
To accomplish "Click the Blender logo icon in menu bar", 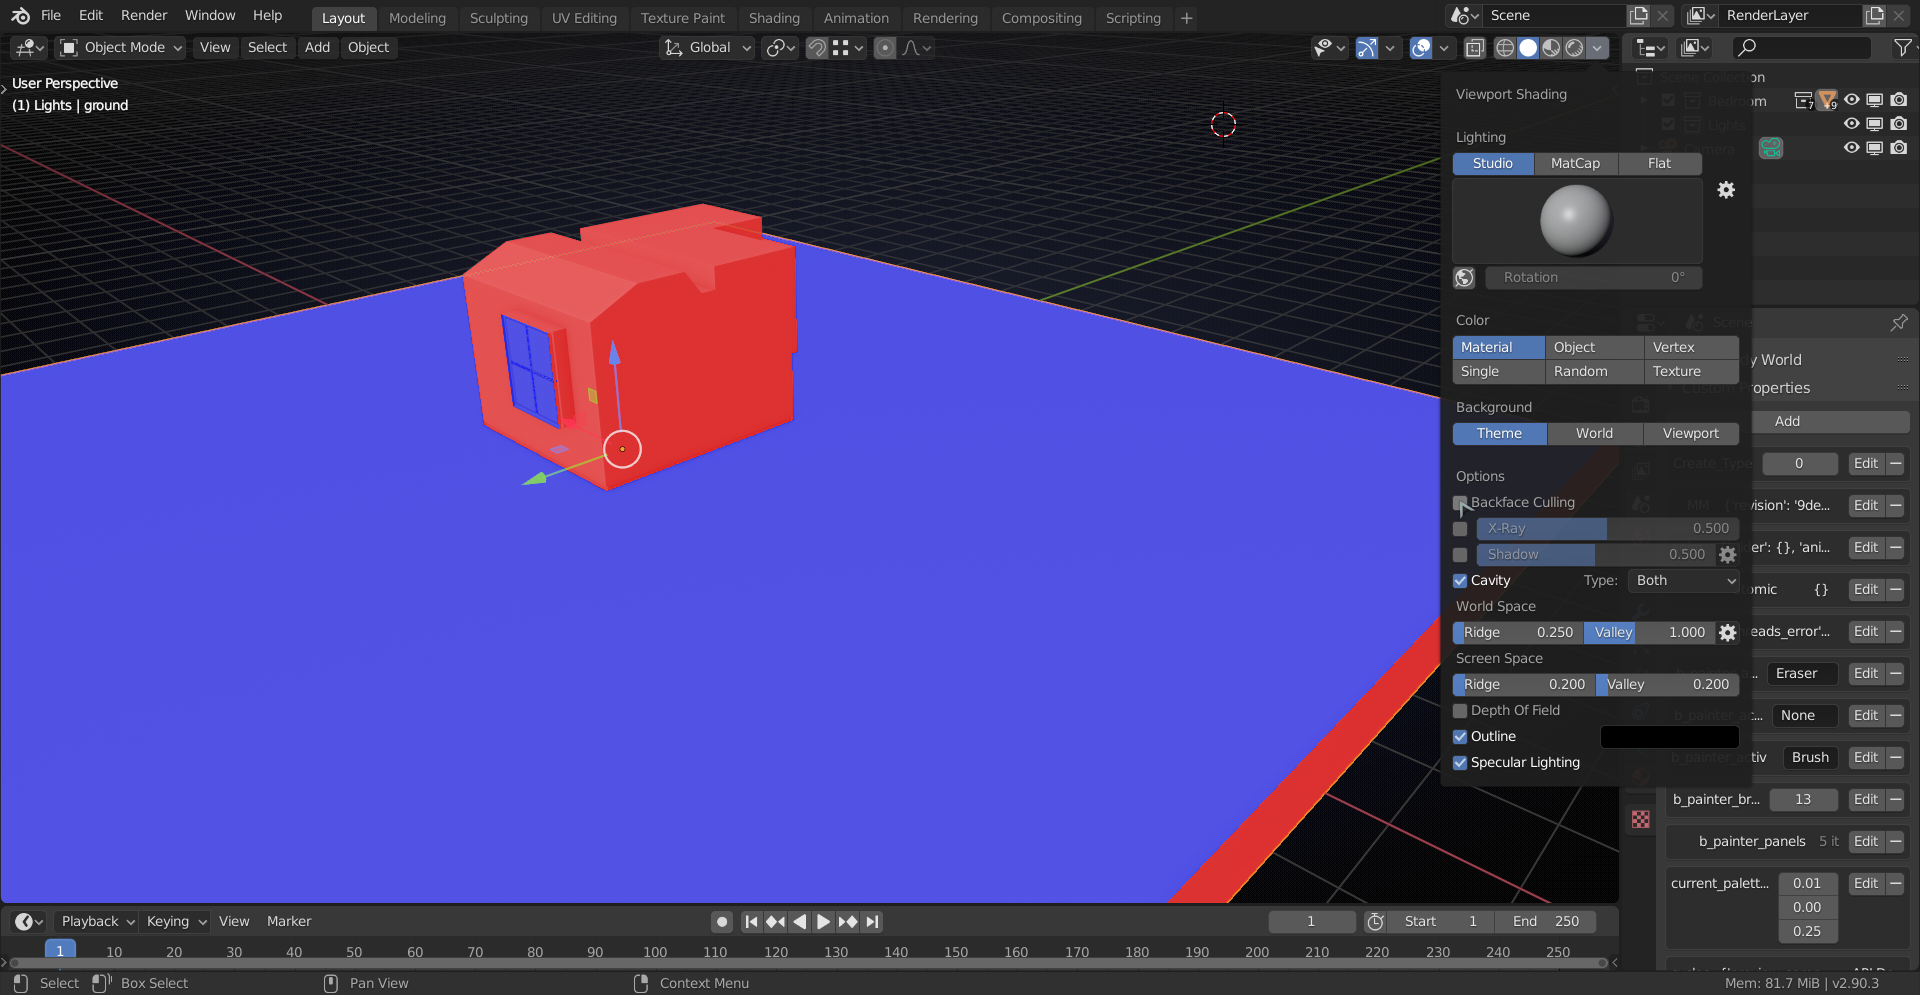I will pyautogui.click(x=20, y=16).
